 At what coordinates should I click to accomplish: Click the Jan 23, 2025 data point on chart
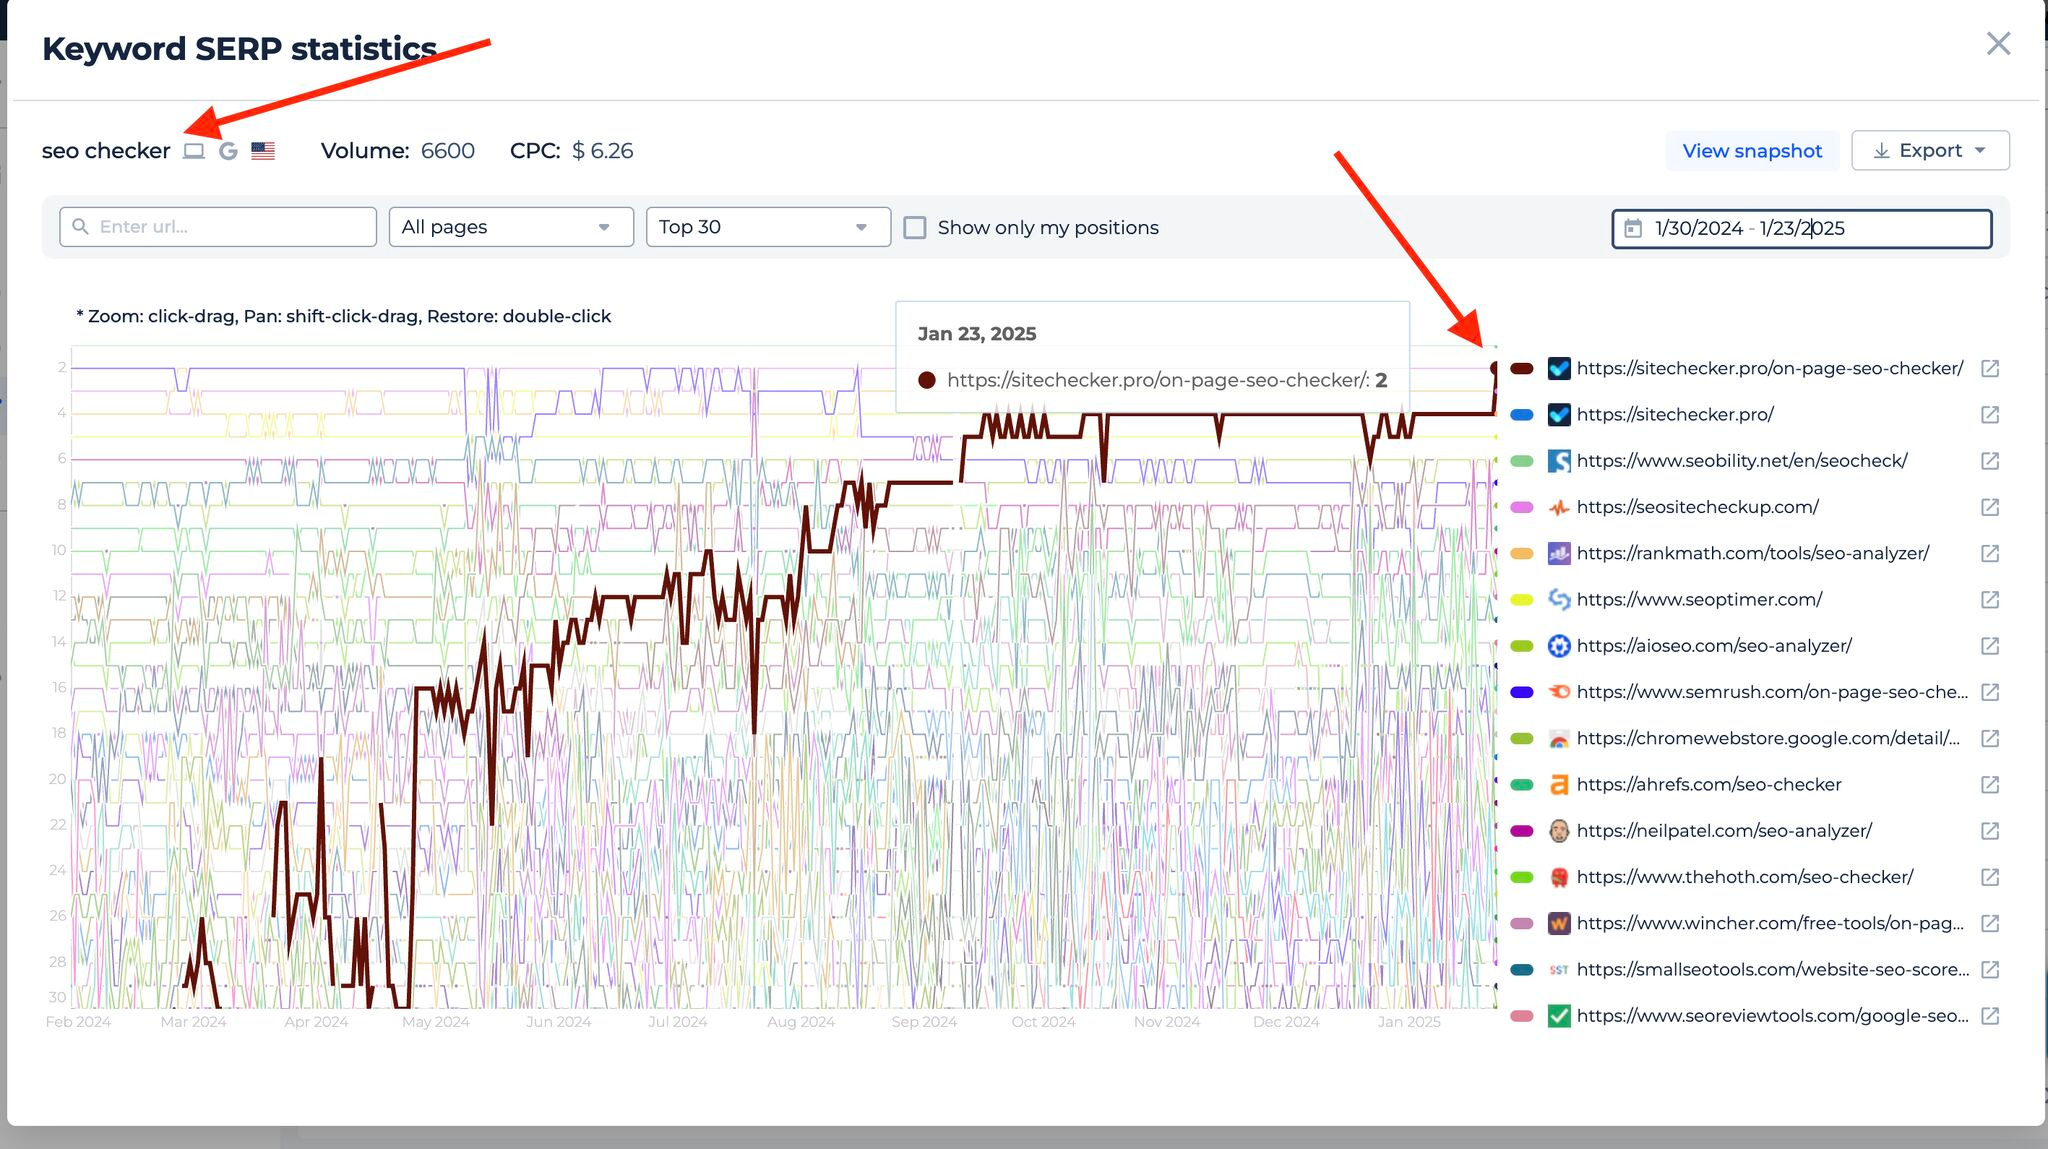coord(1495,369)
